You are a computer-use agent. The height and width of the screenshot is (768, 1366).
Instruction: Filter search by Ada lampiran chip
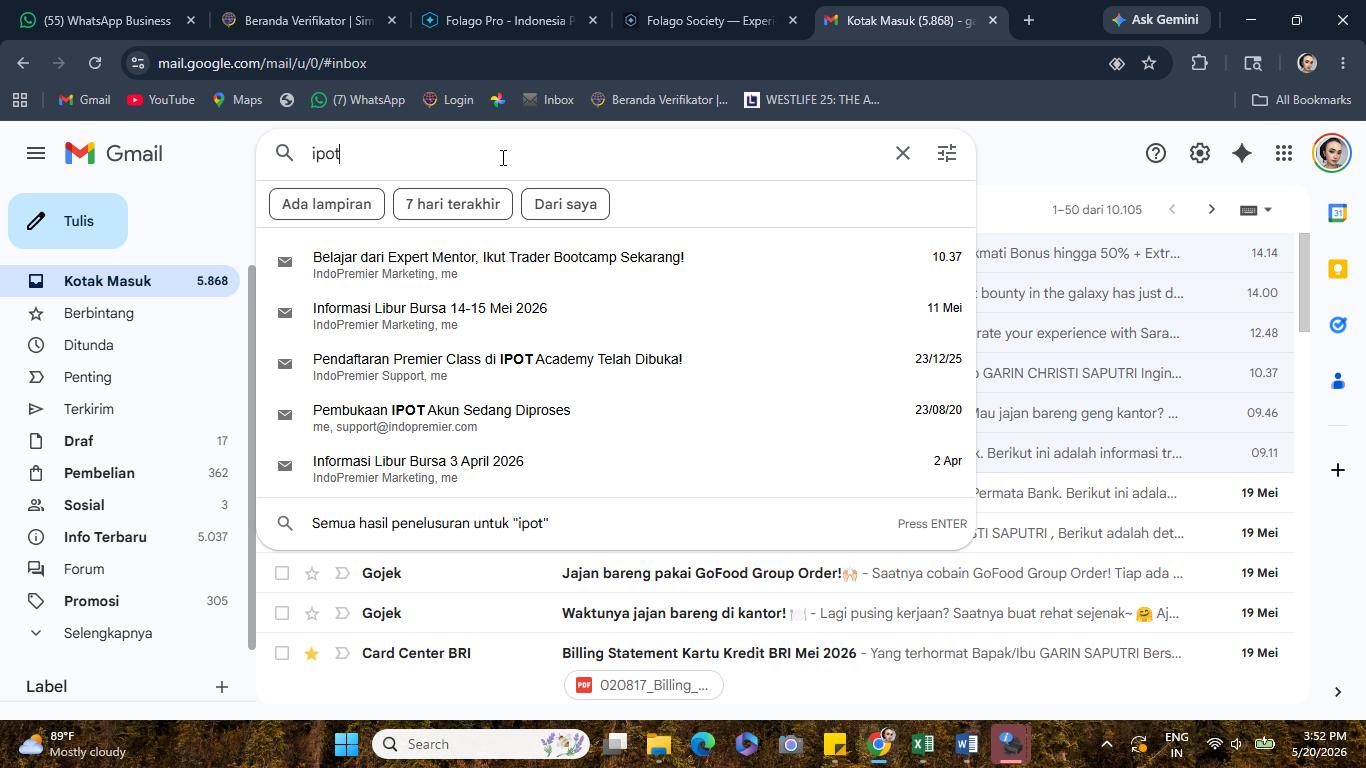[326, 204]
